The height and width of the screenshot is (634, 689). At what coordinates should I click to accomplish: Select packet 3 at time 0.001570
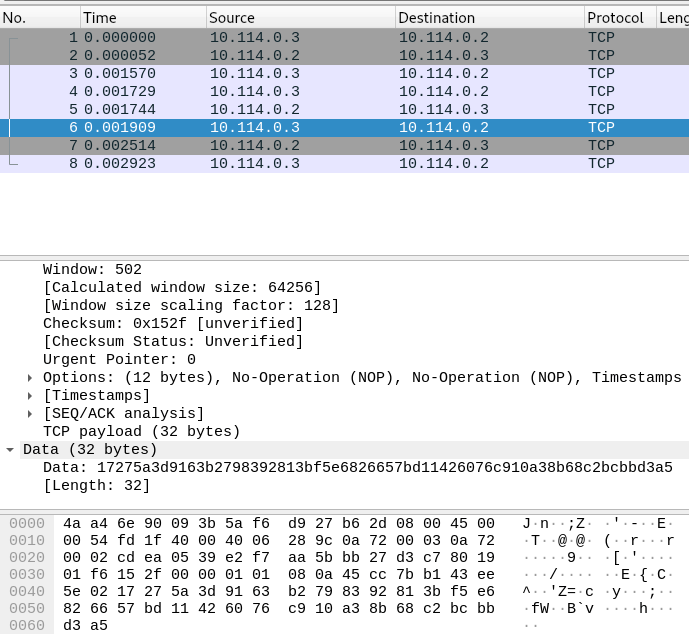(x=300, y=74)
